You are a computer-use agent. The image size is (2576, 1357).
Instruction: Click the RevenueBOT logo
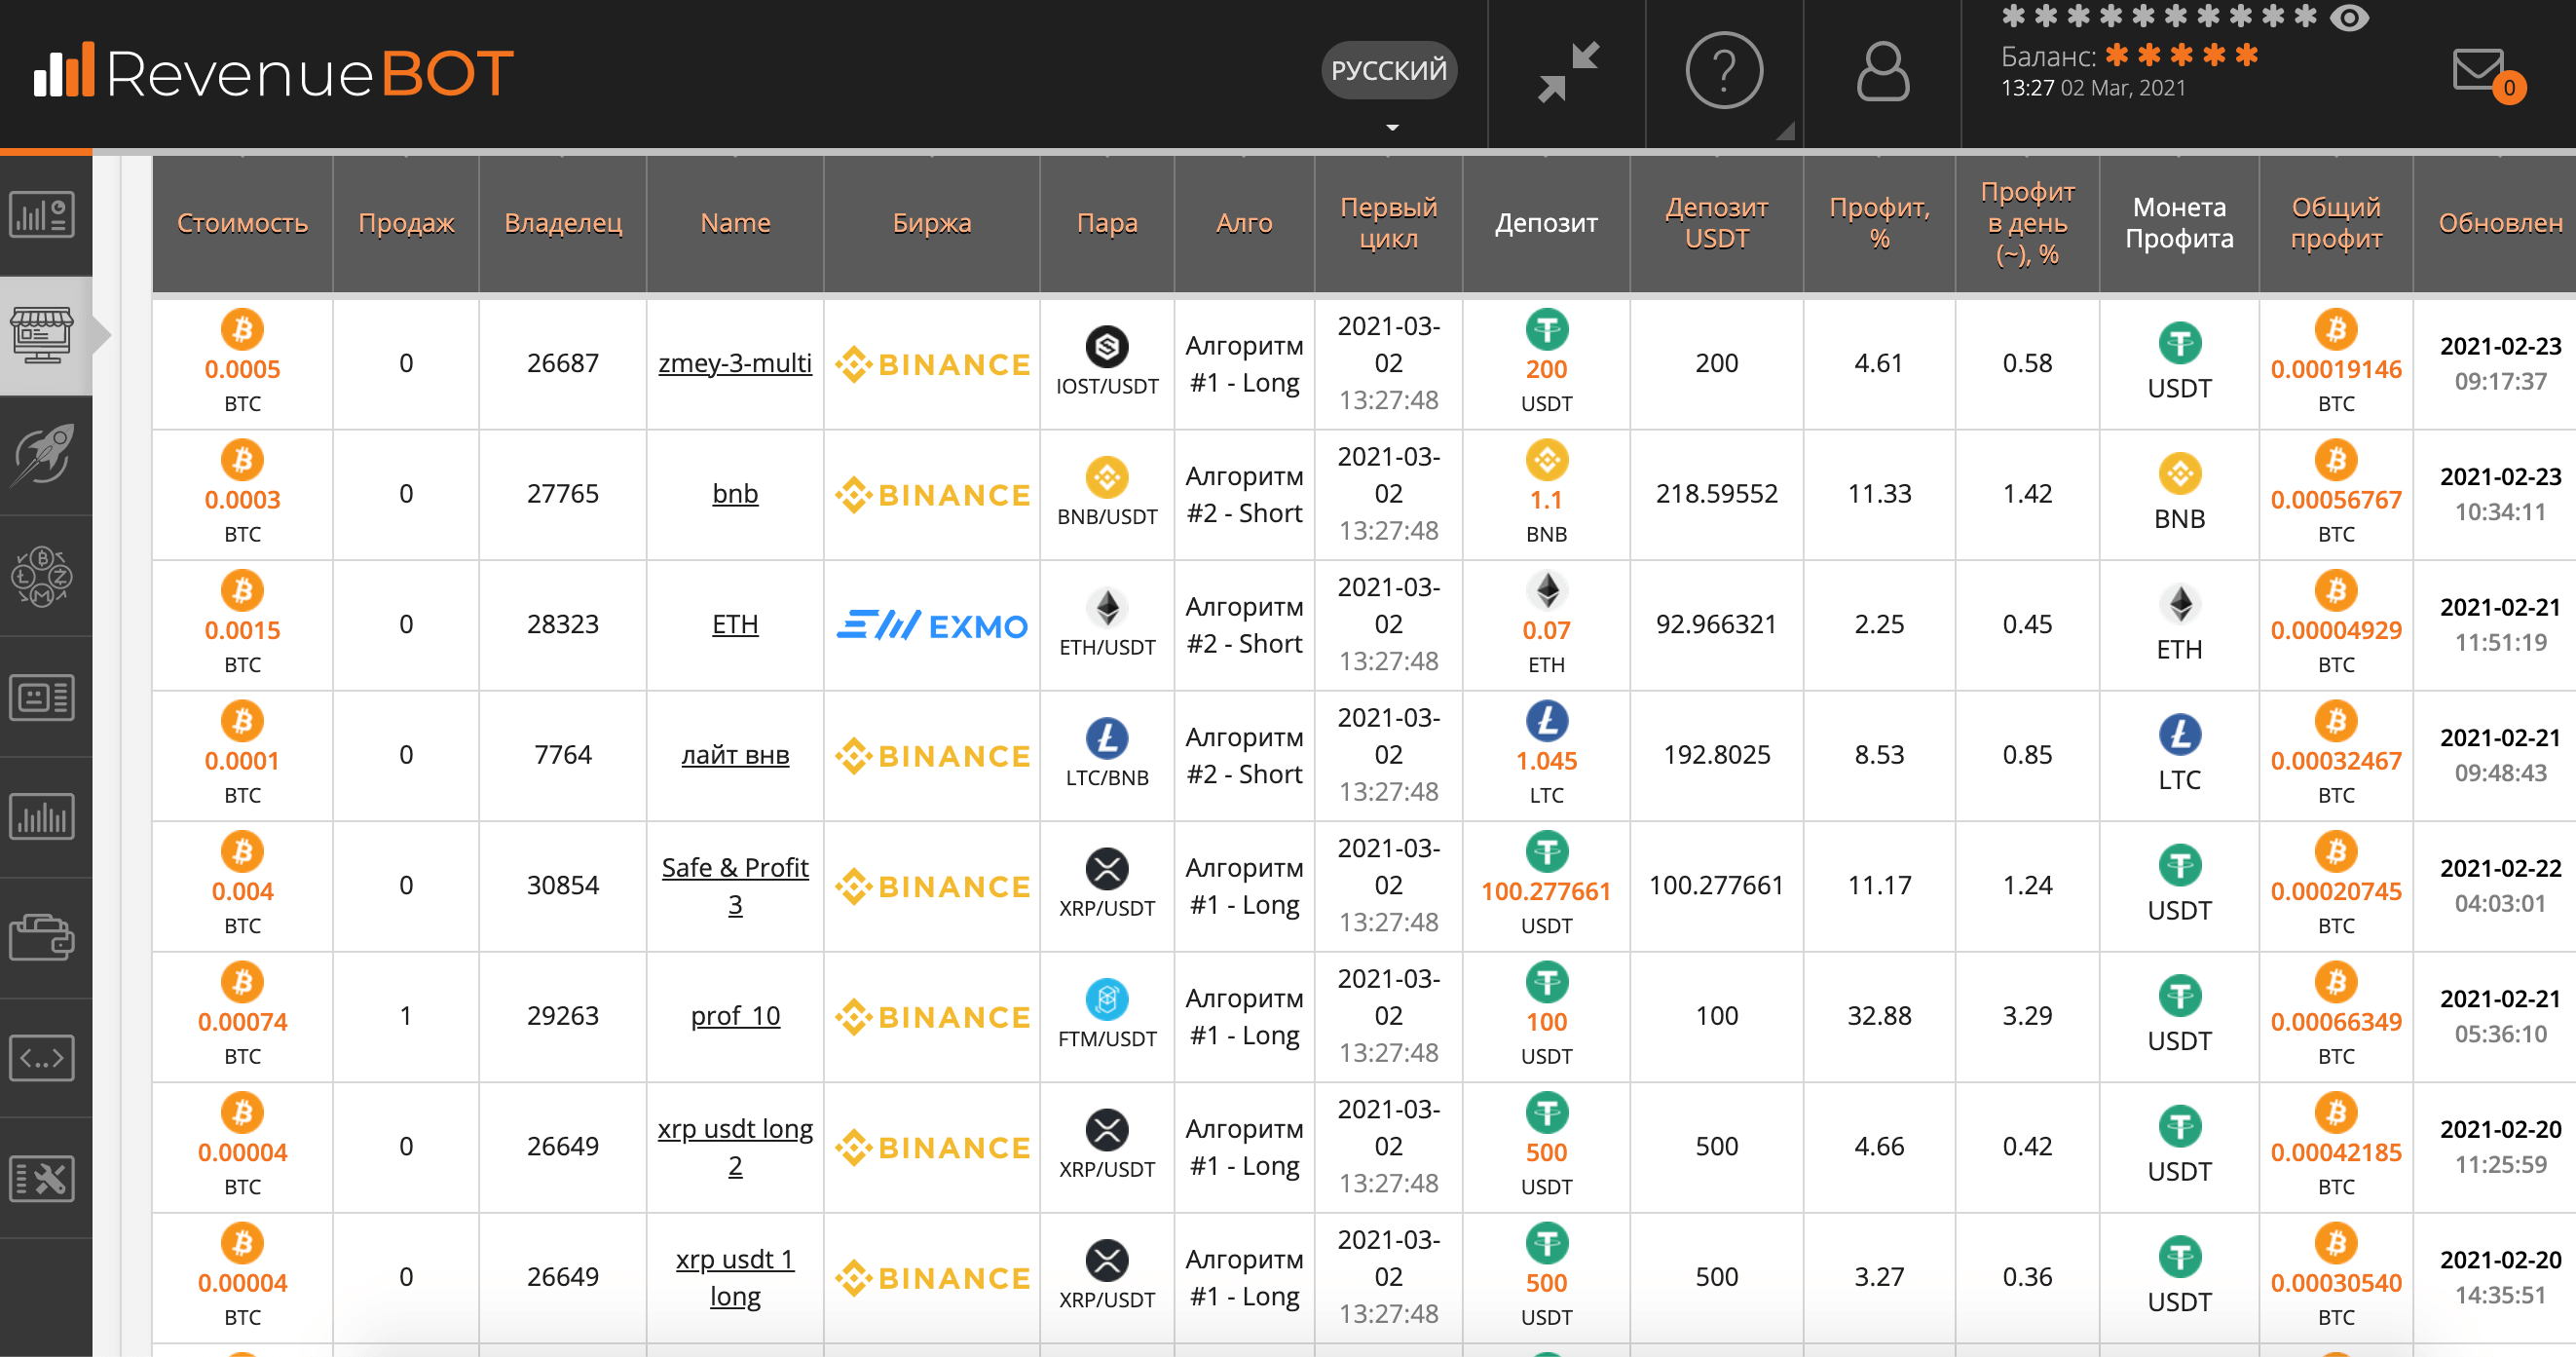273,73
